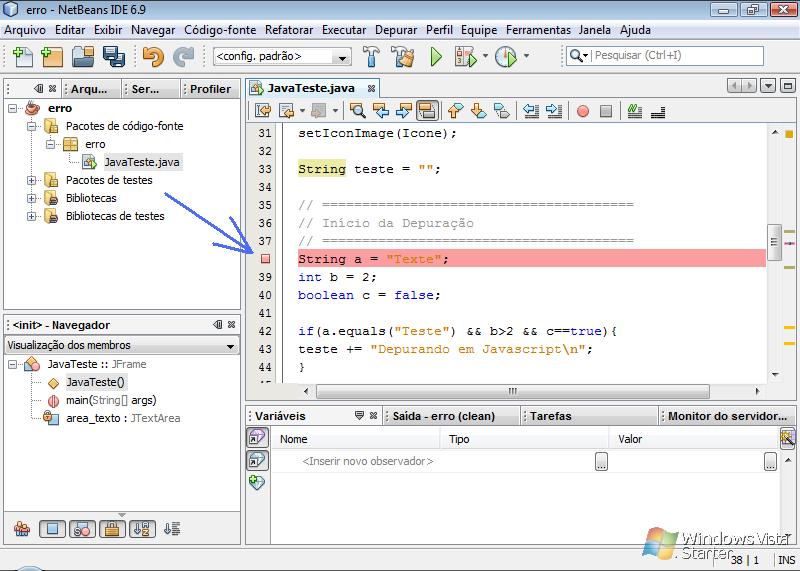Screen dimensions: 800x571
Task: Click the grayed Redo arrow icon
Action: (183, 56)
